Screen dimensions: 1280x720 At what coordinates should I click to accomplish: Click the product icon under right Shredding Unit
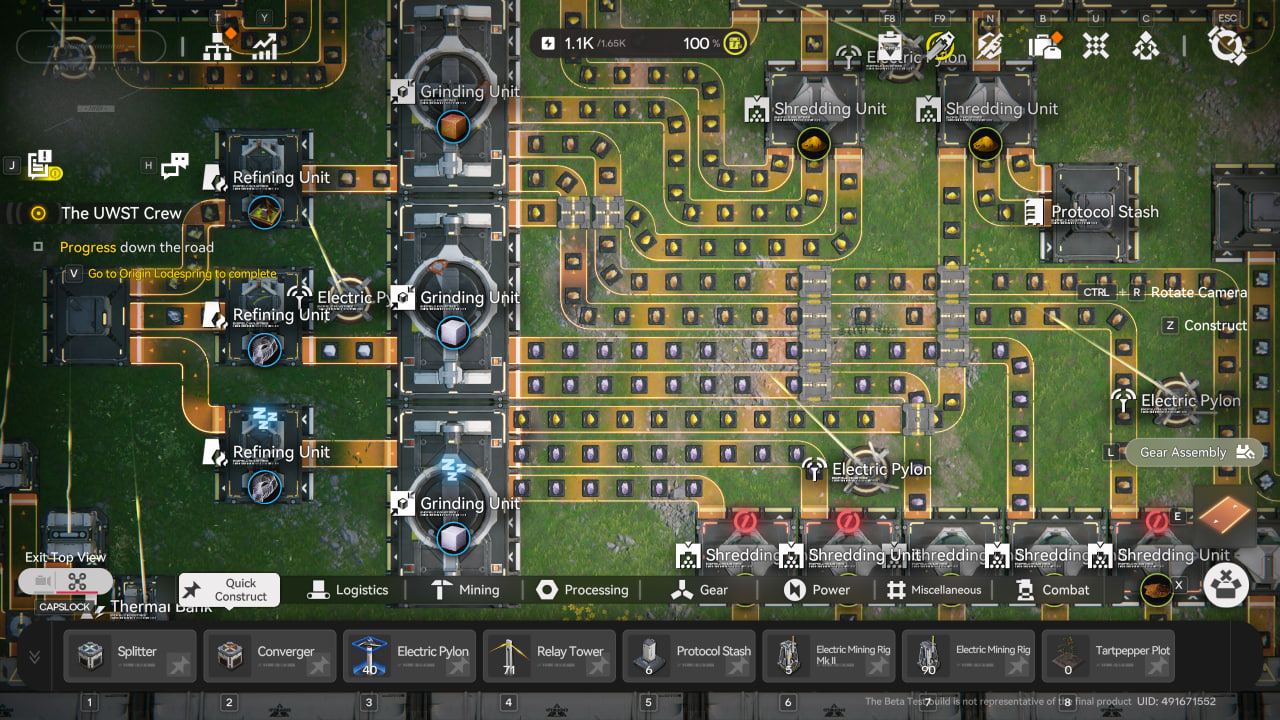(986, 144)
